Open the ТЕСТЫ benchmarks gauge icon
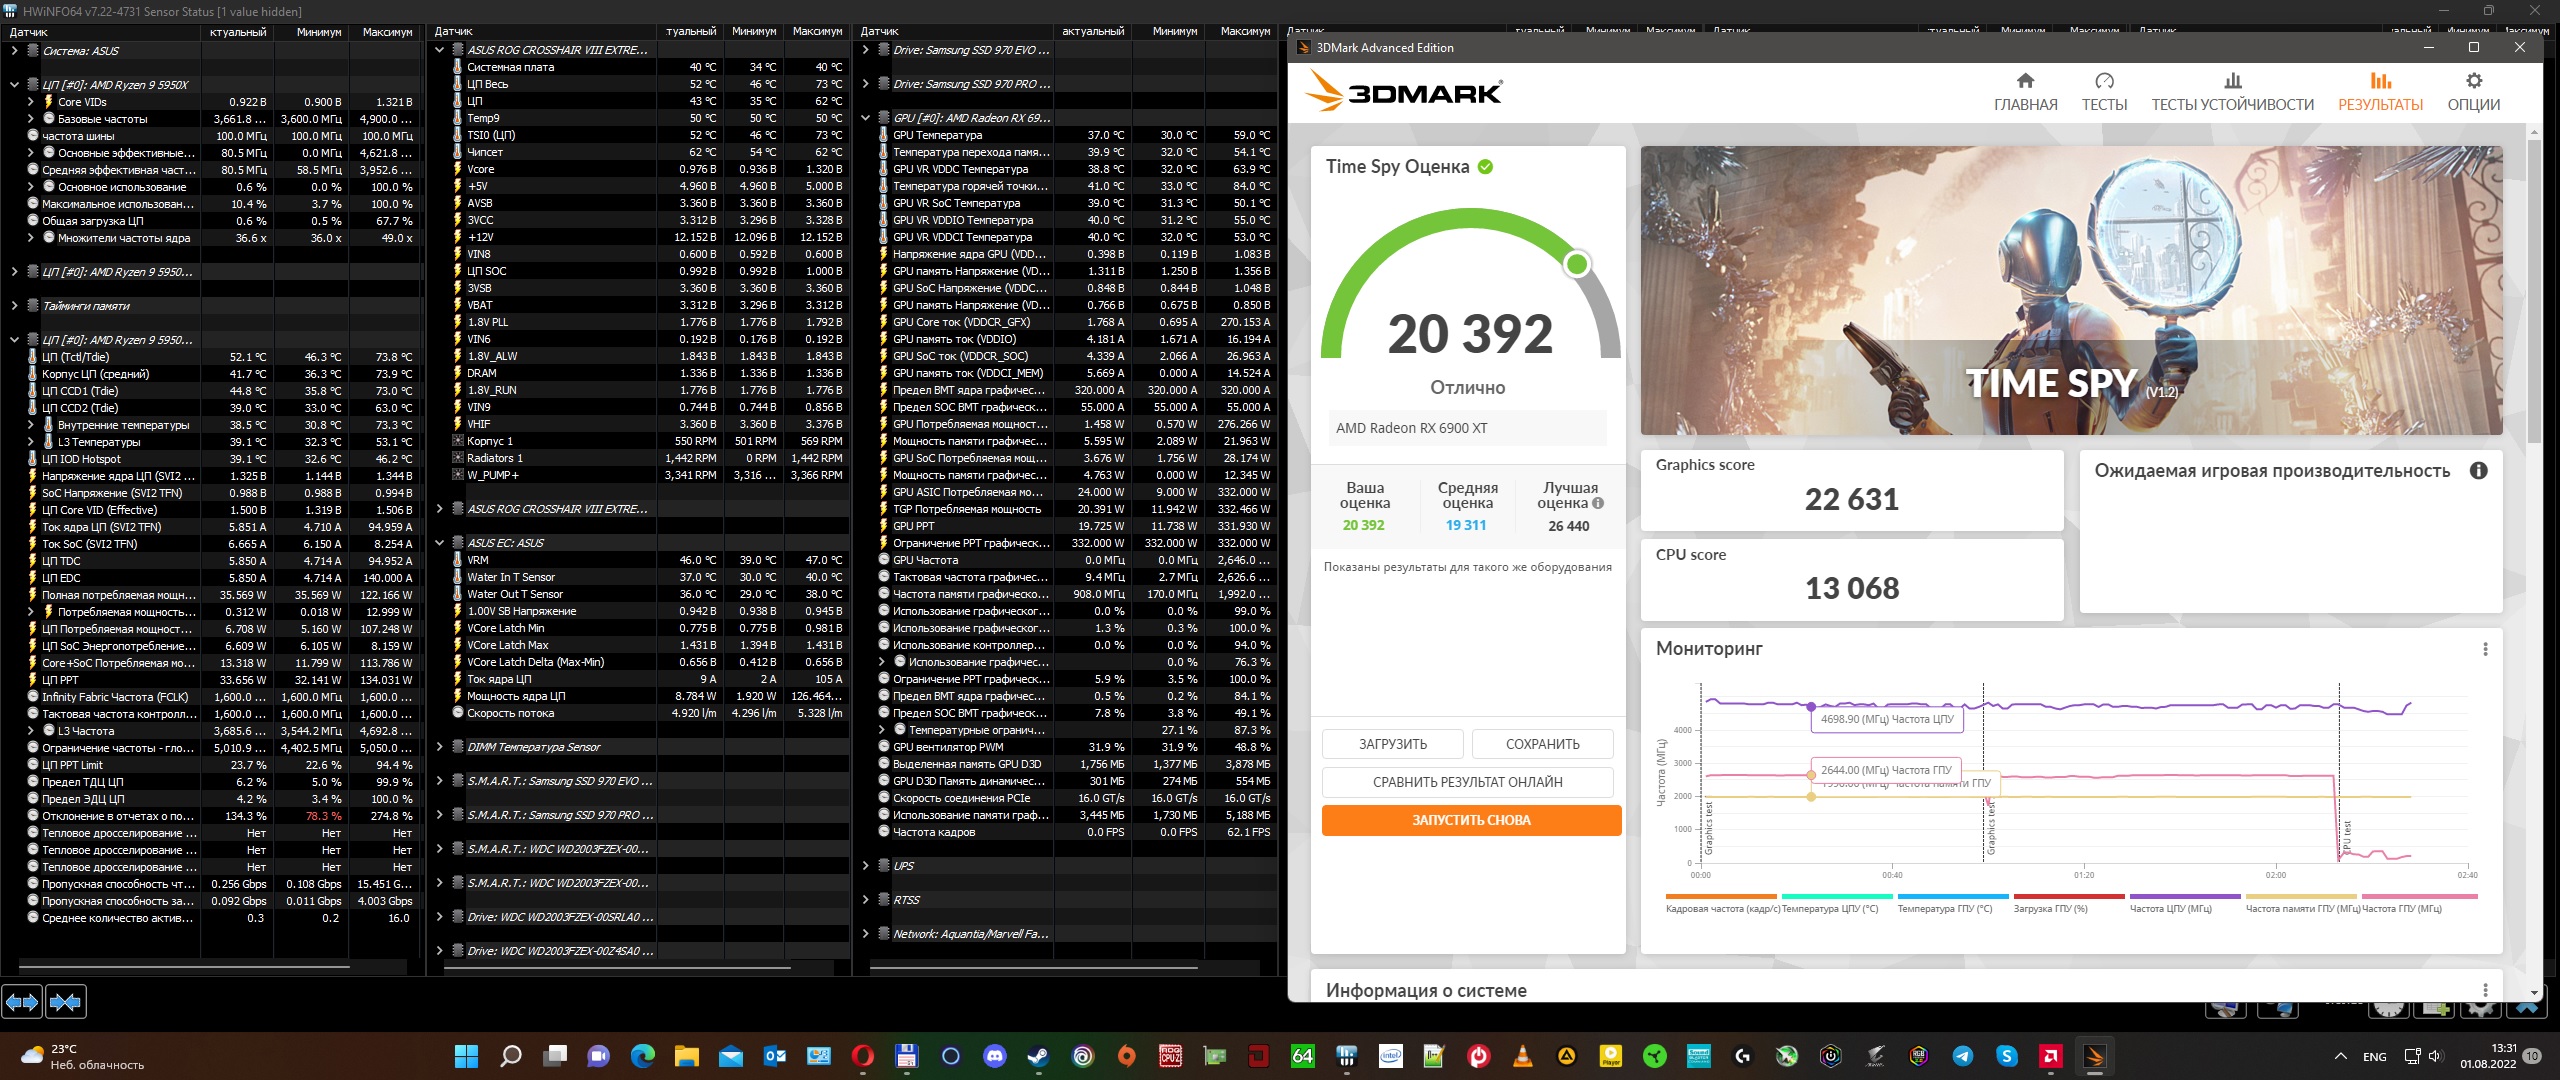 click(x=2104, y=81)
